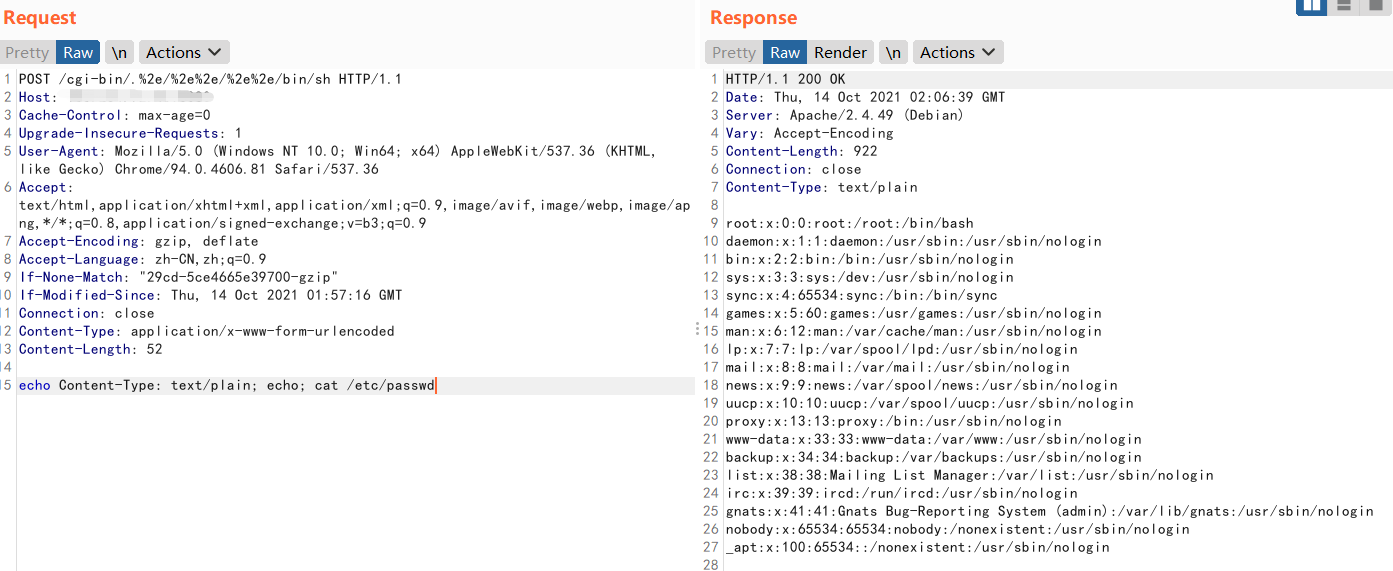Click the backup:x:34:34 passwd entry
The image size is (1393, 571).
coord(934,457)
